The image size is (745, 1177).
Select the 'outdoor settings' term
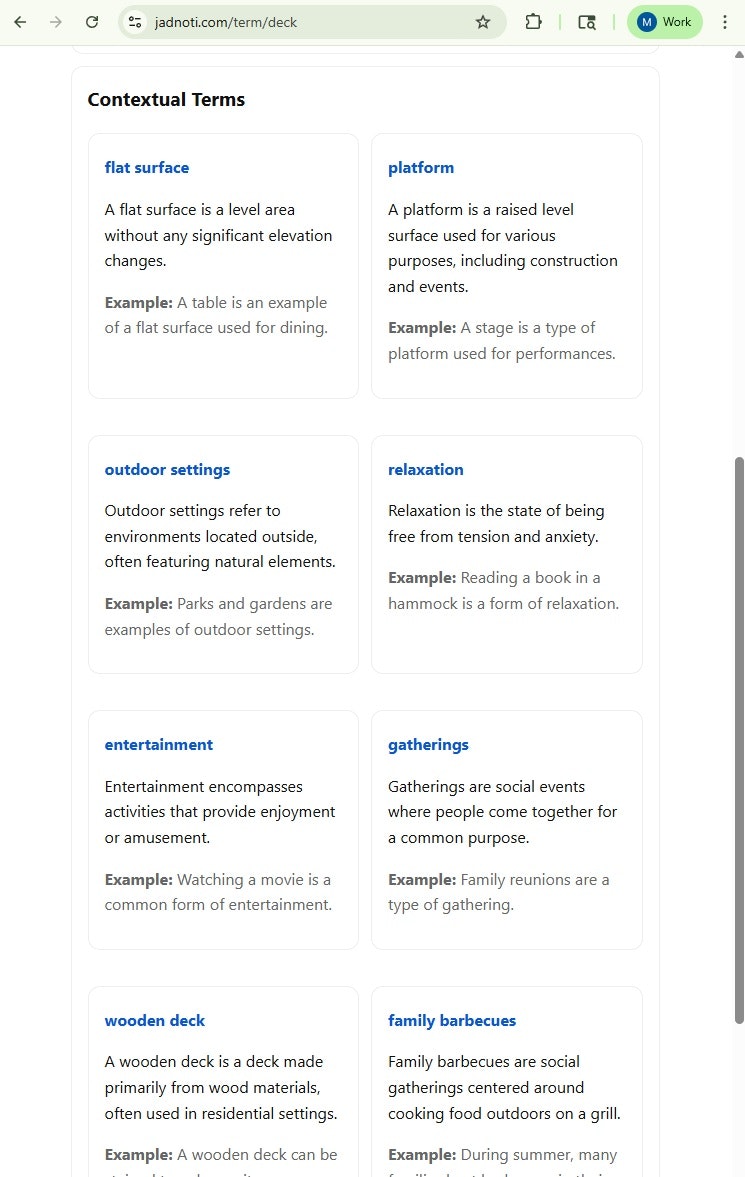pyautogui.click(x=167, y=469)
